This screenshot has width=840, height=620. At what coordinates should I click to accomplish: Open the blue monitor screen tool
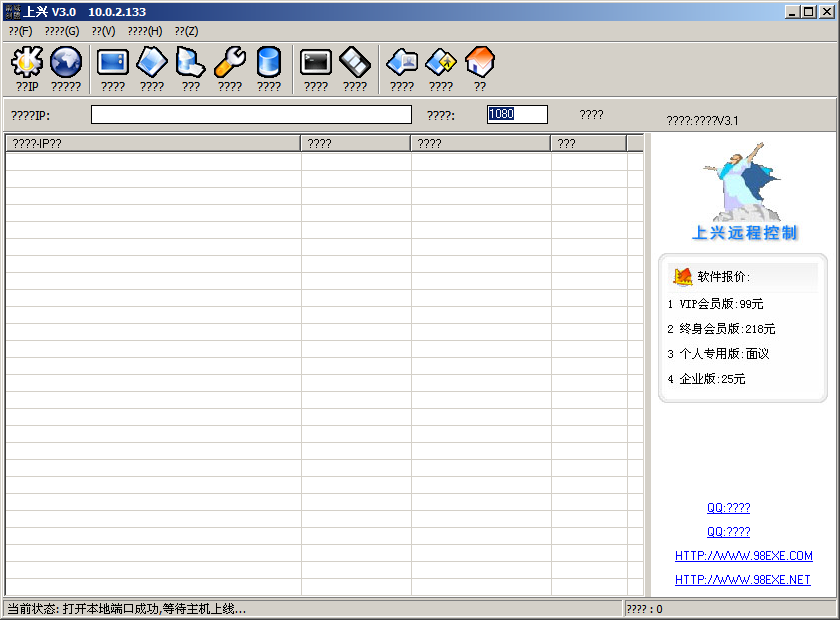113,63
